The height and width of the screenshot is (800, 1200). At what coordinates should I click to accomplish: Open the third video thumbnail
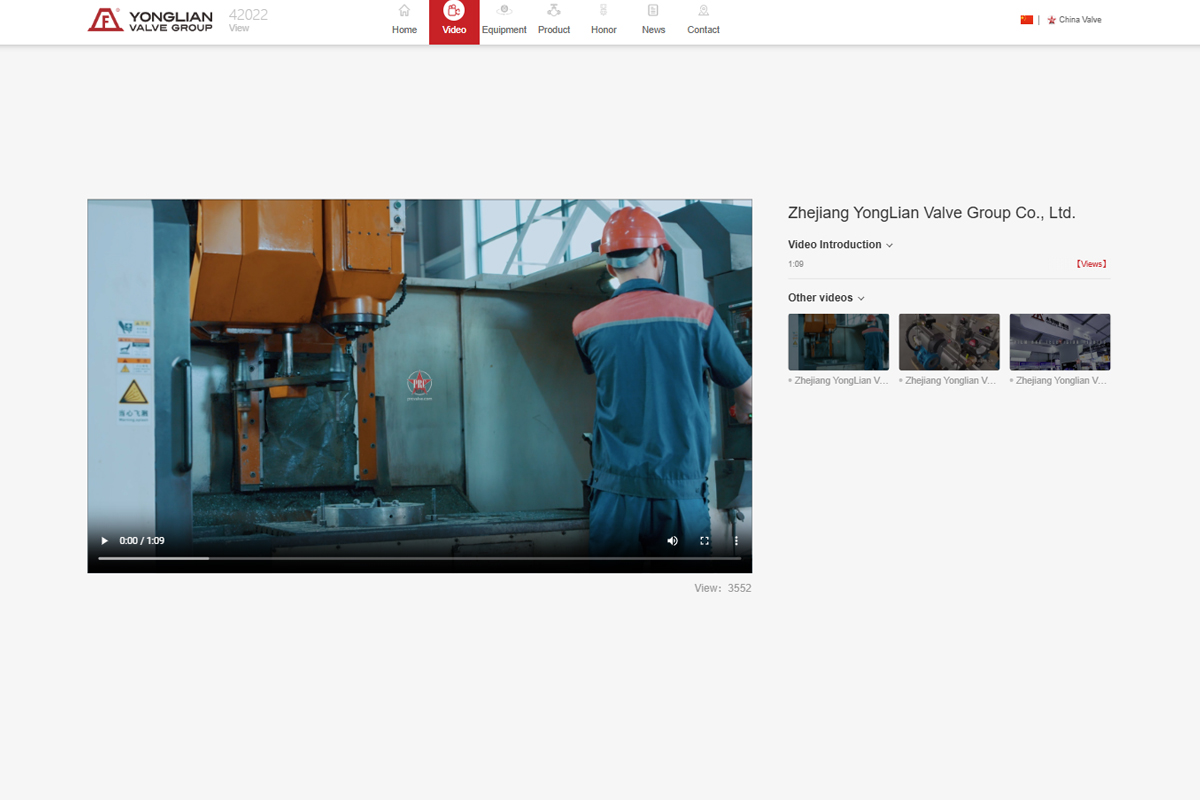[1059, 342]
